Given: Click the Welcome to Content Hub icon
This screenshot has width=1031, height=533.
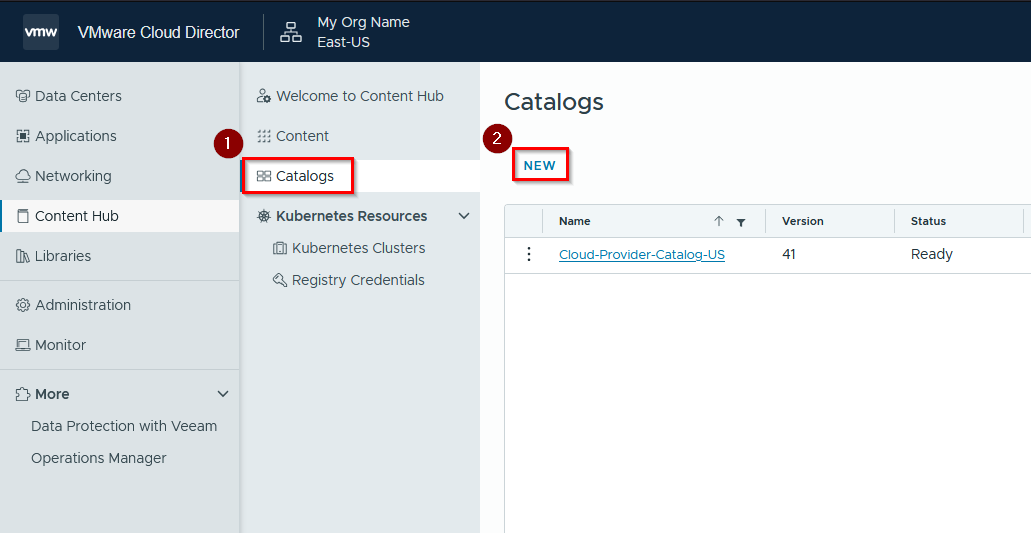Looking at the screenshot, I should coord(264,96).
